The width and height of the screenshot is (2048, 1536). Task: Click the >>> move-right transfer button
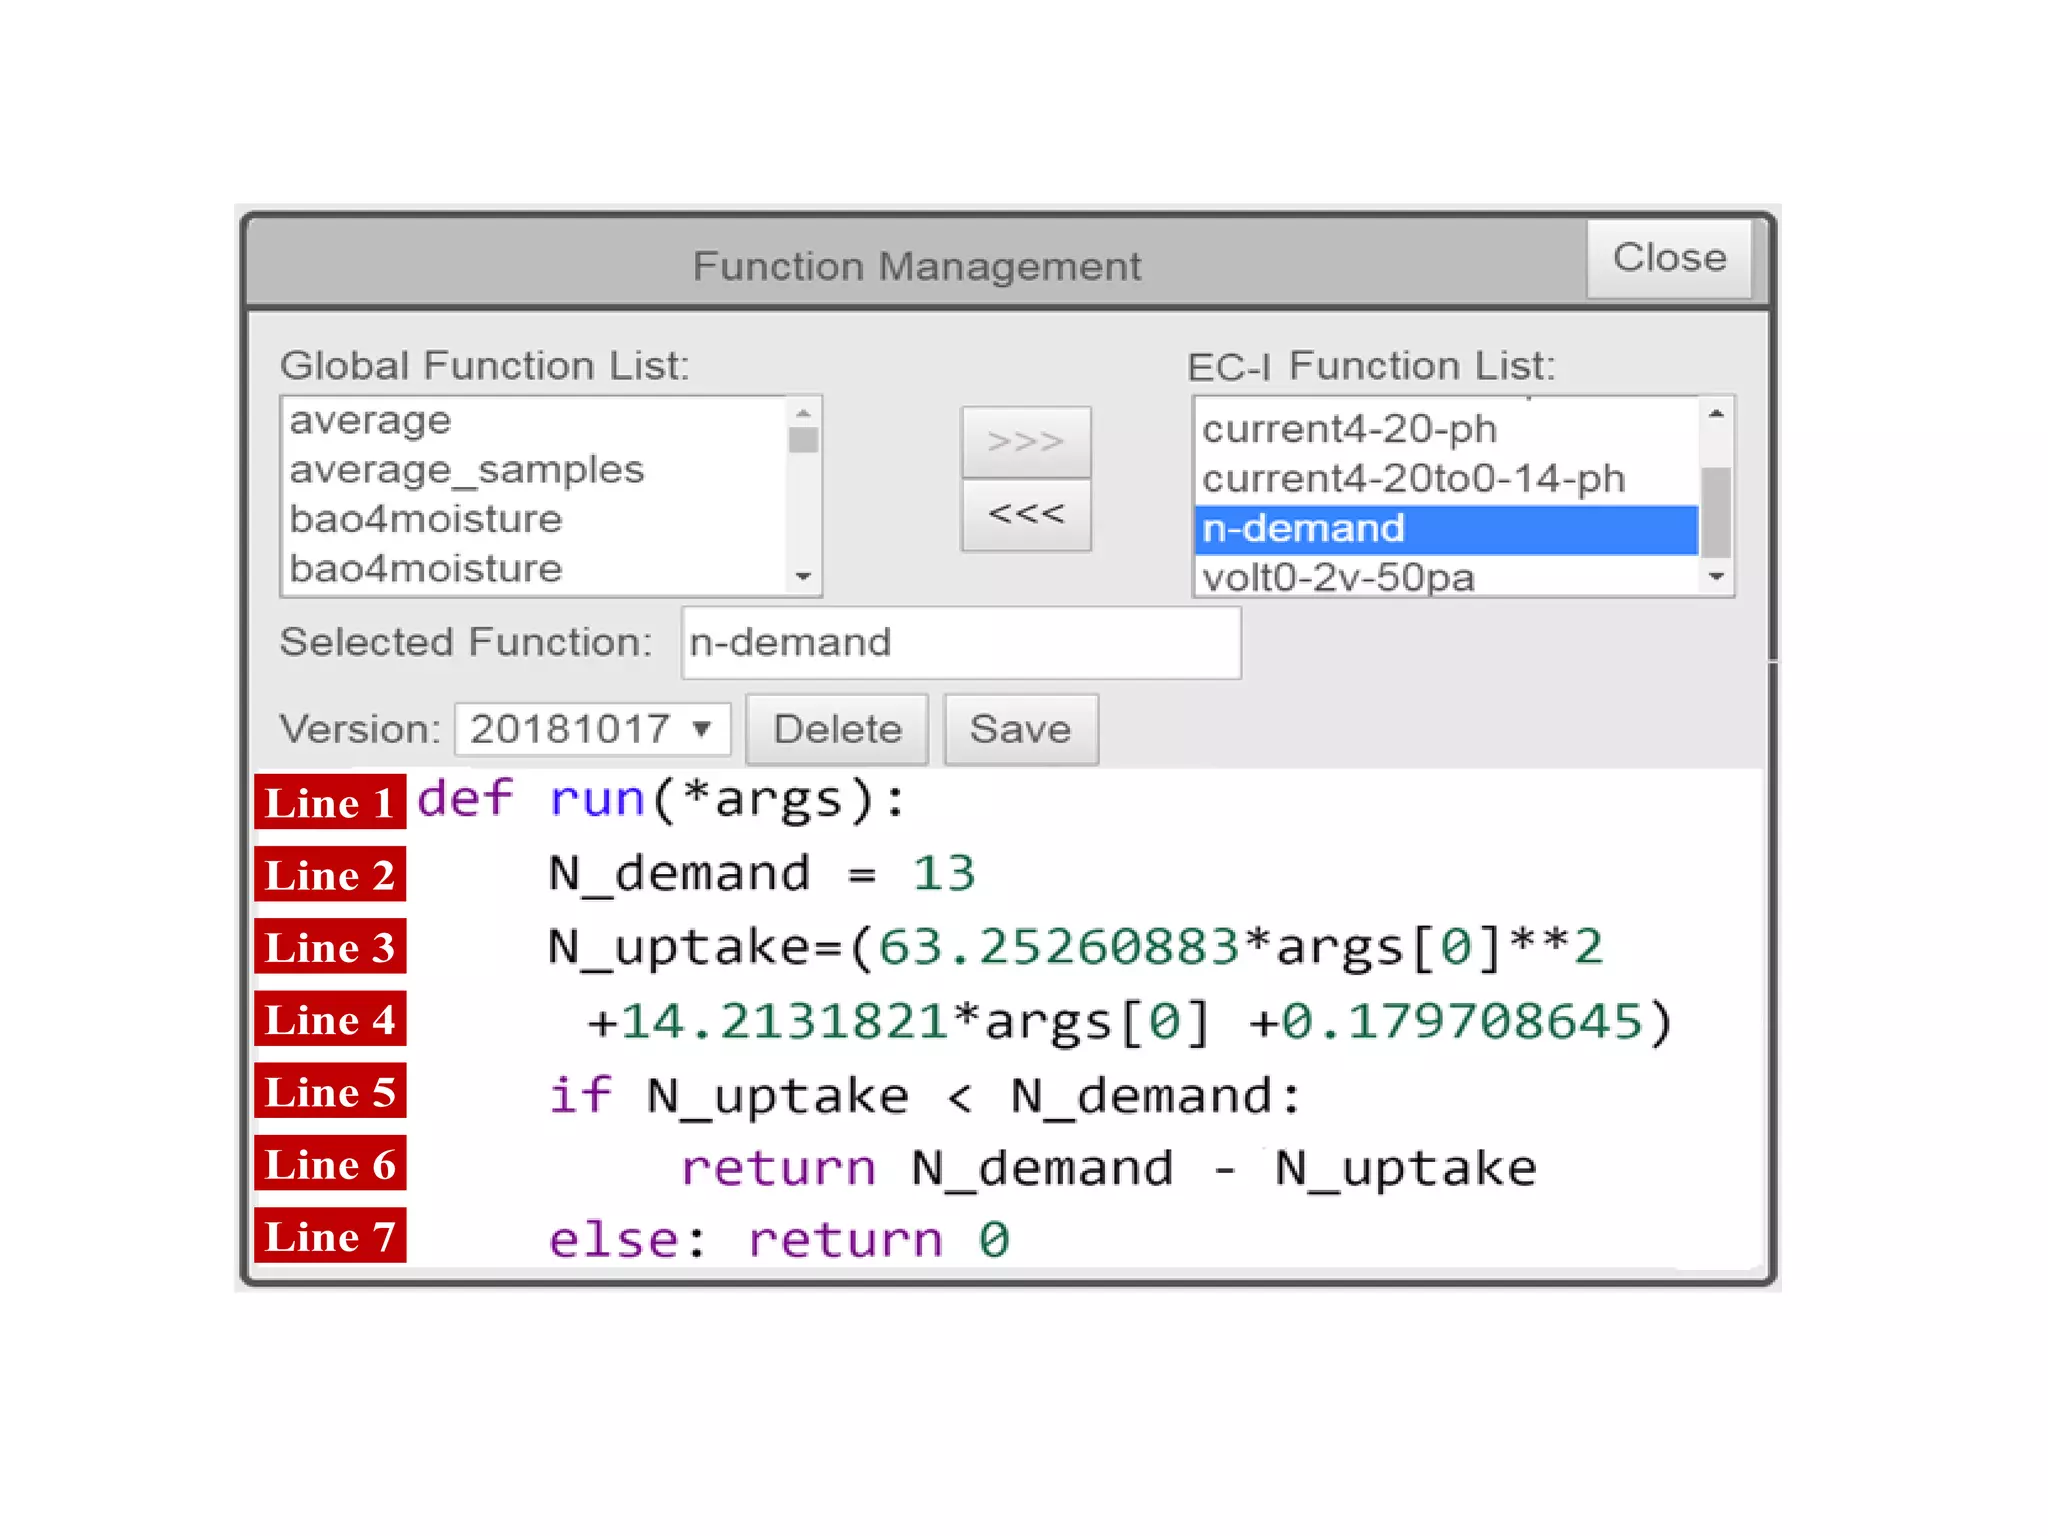coord(1025,441)
